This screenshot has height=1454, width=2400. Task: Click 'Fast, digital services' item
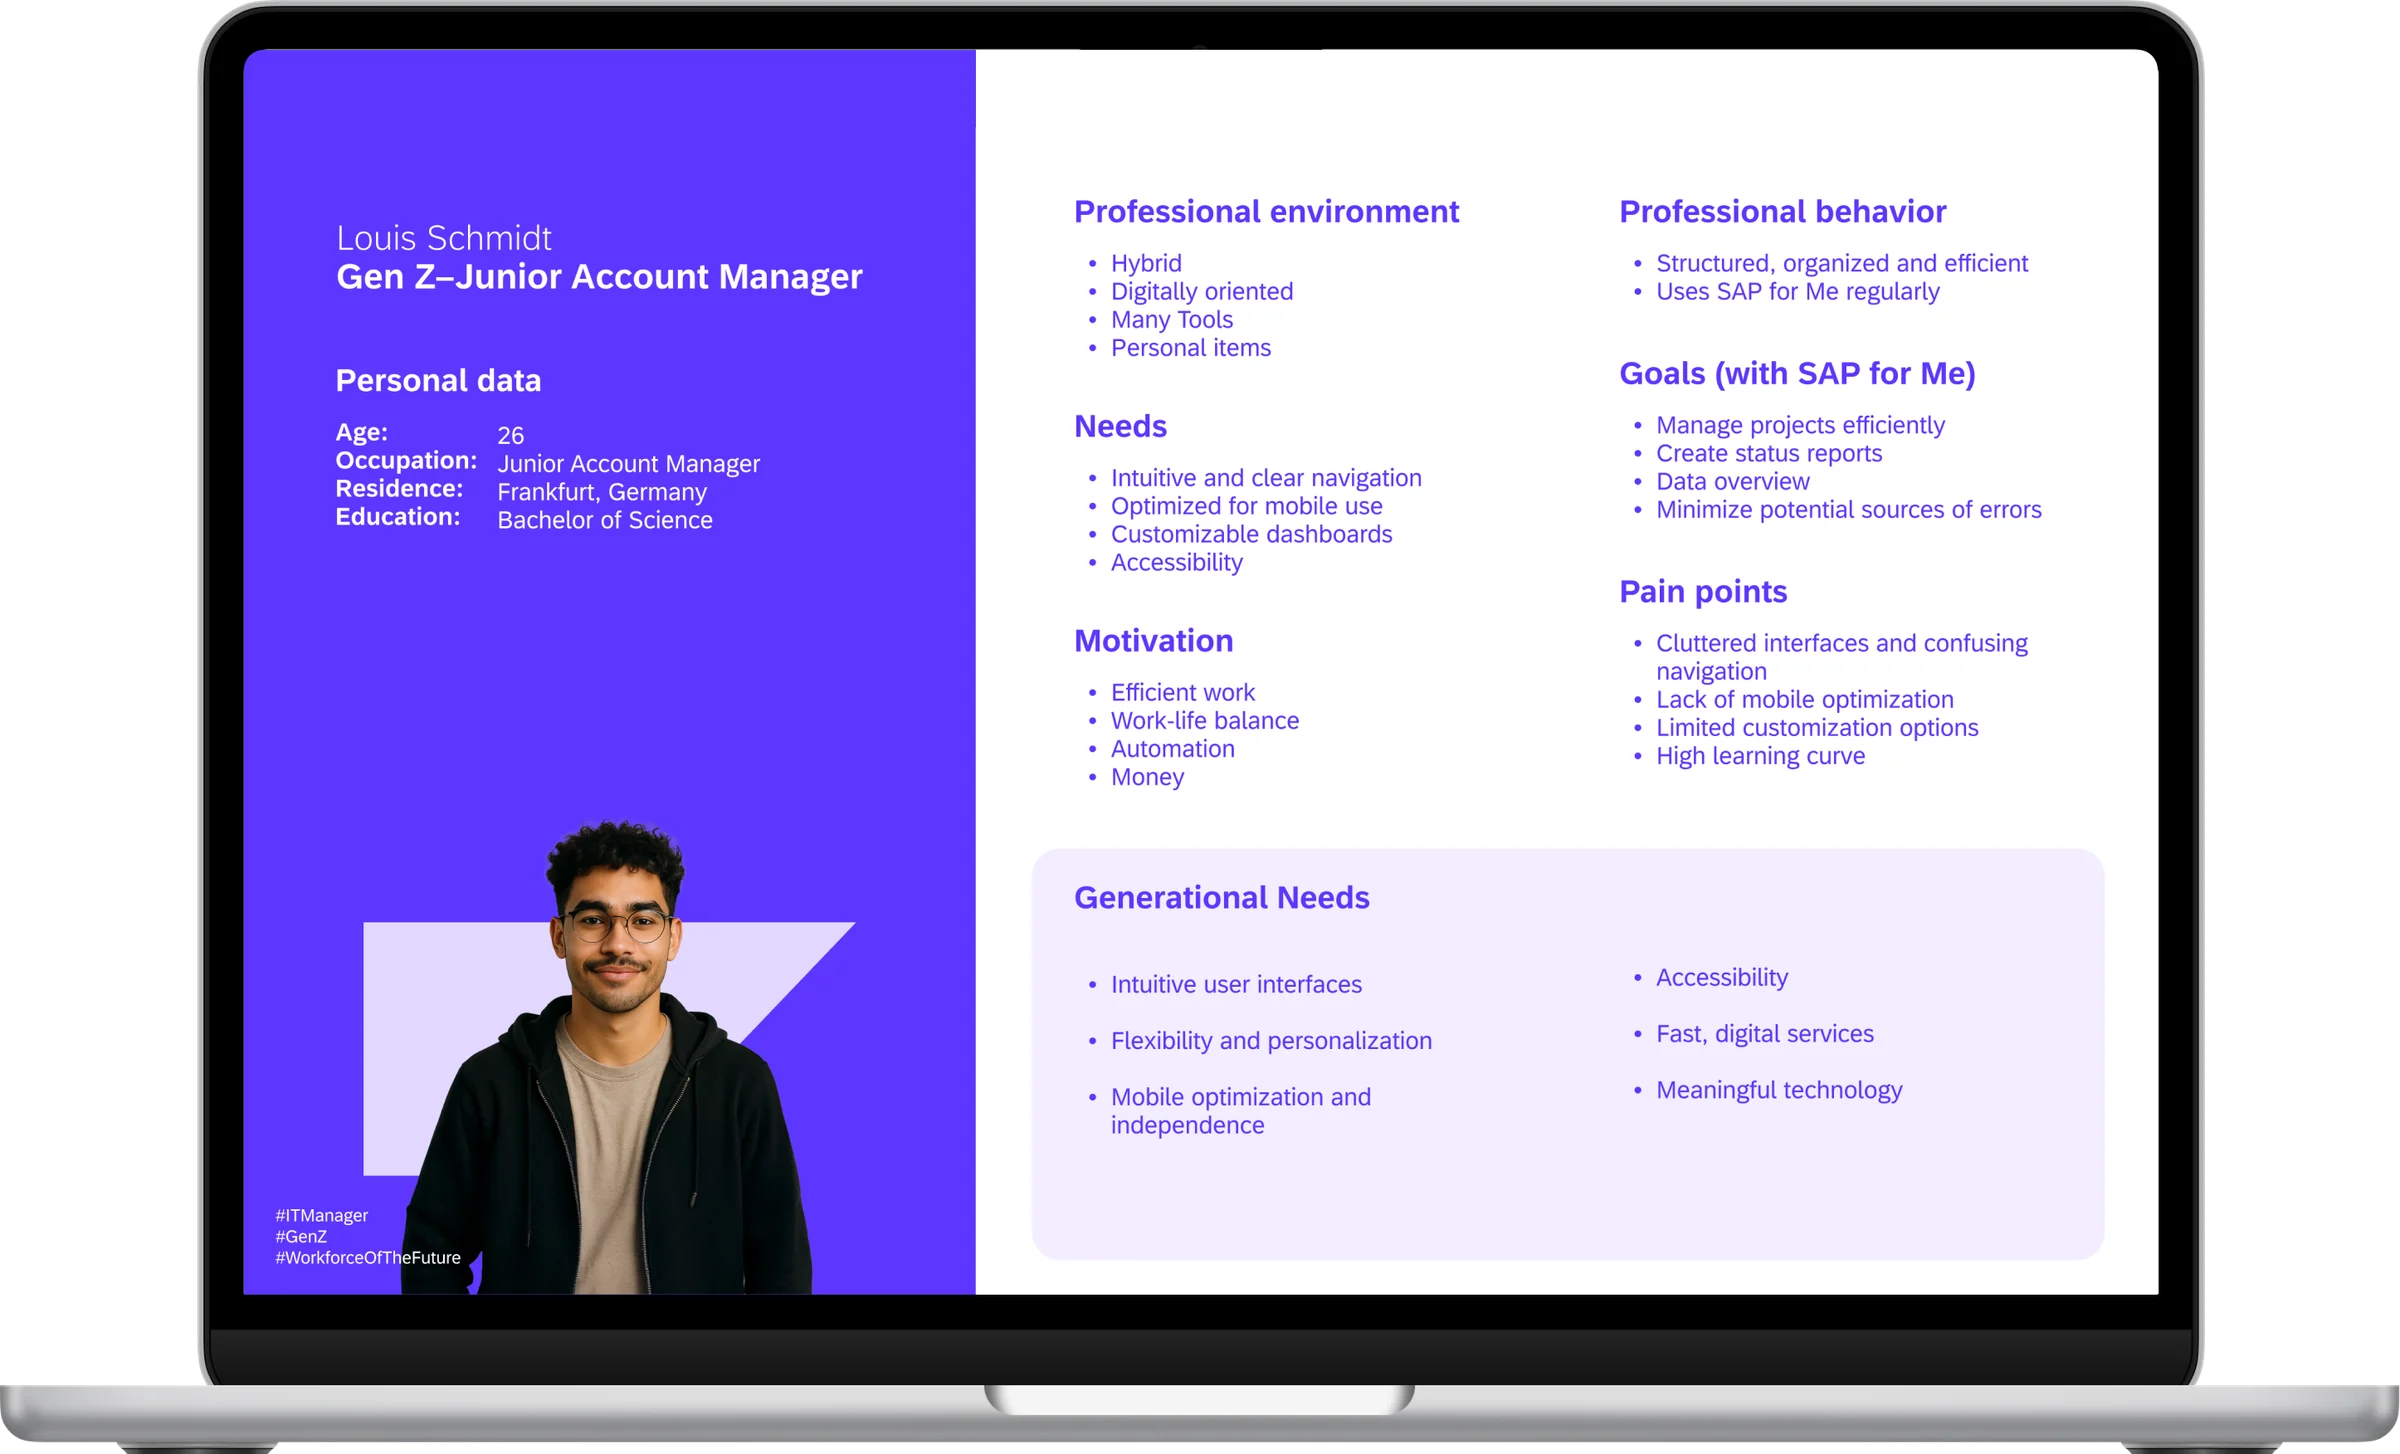point(1765,1033)
